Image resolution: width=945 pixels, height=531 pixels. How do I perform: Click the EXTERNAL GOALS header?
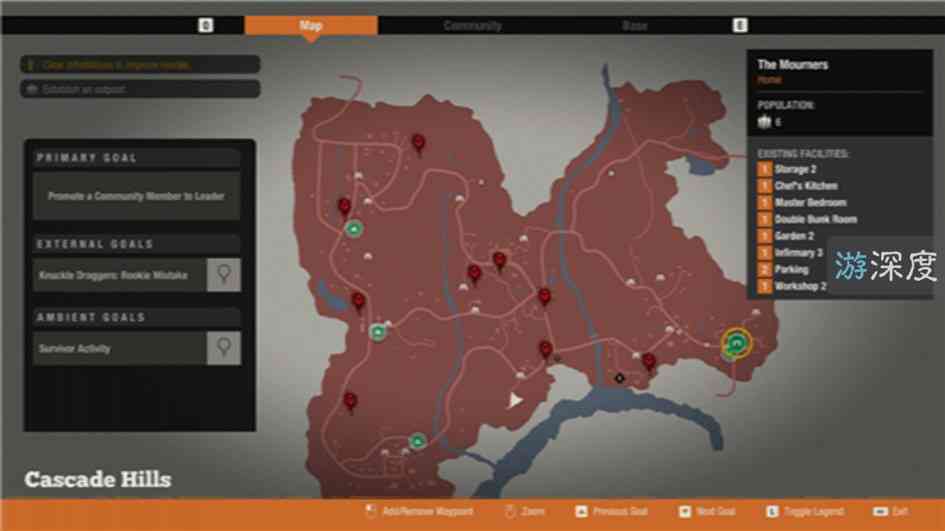pyautogui.click(x=95, y=244)
